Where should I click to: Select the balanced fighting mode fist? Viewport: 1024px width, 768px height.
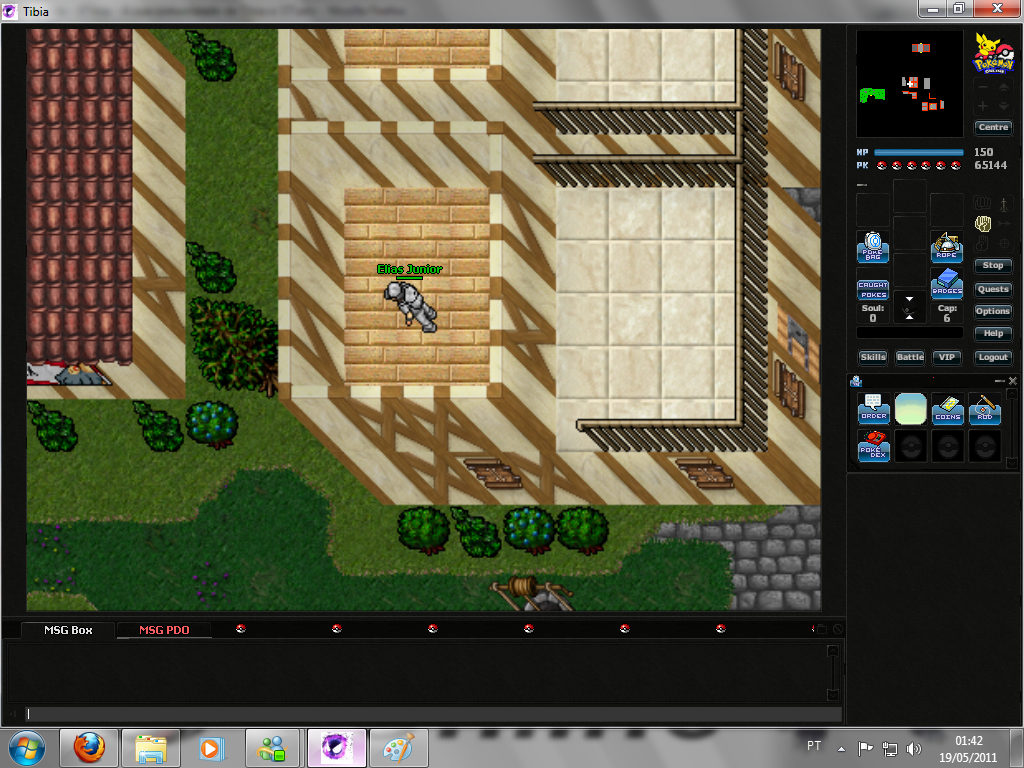[983, 224]
